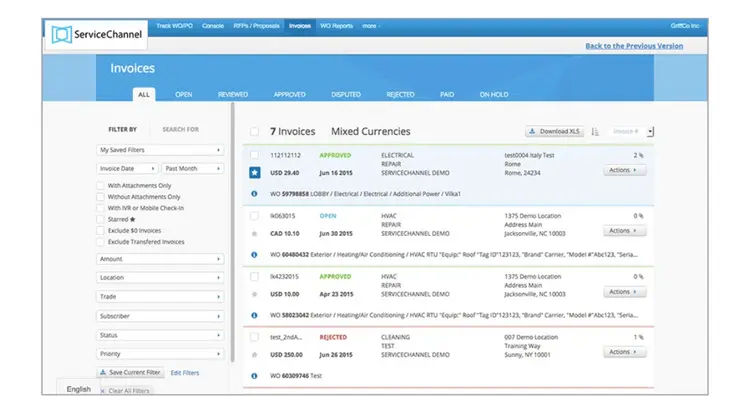Expand the Subscriber filter

[160, 316]
